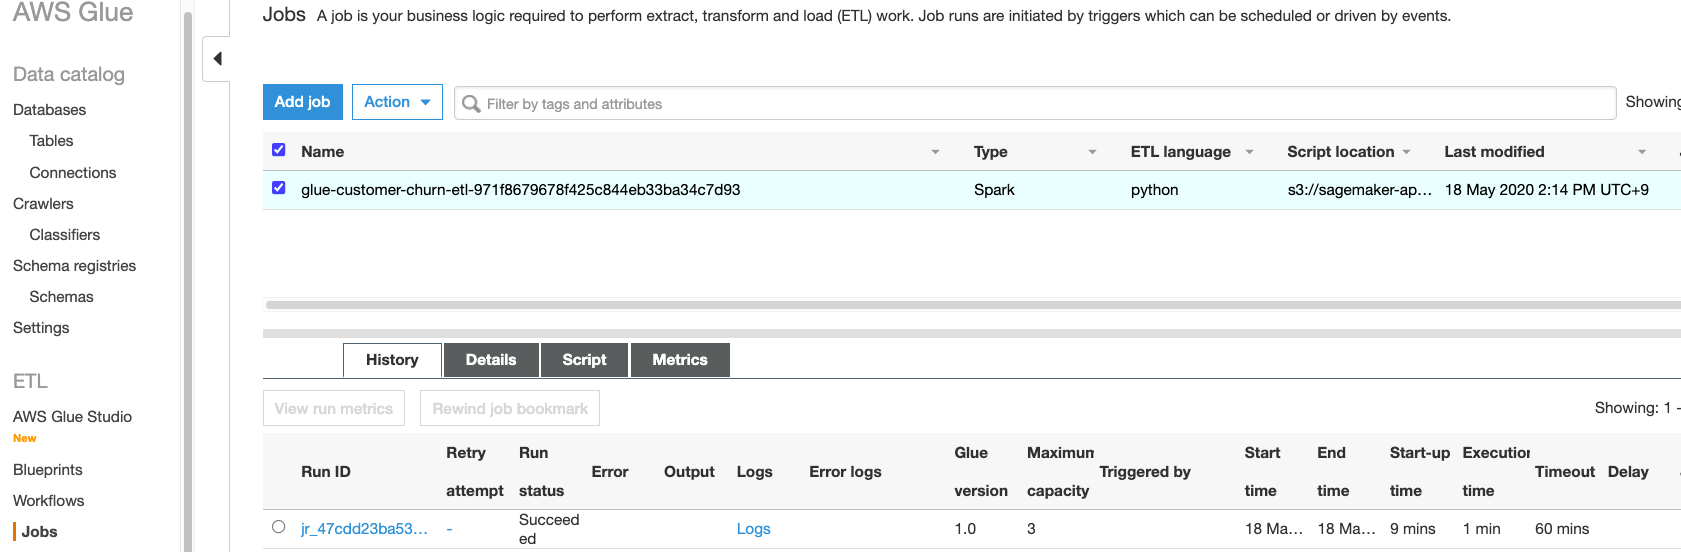Click the ETL section heading in sidebar
Image resolution: width=1681 pixels, height=552 pixels.
coord(30,381)
